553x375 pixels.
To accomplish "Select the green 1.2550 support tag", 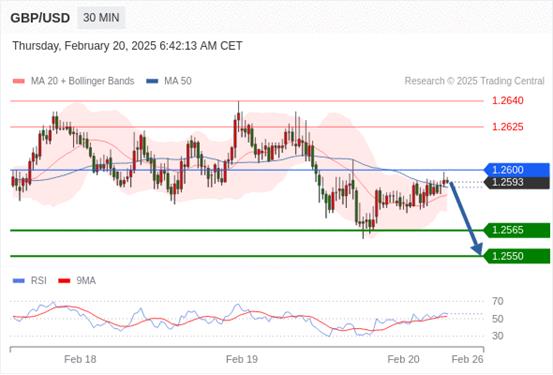I will pyautogui.click(x=517, y=256).
